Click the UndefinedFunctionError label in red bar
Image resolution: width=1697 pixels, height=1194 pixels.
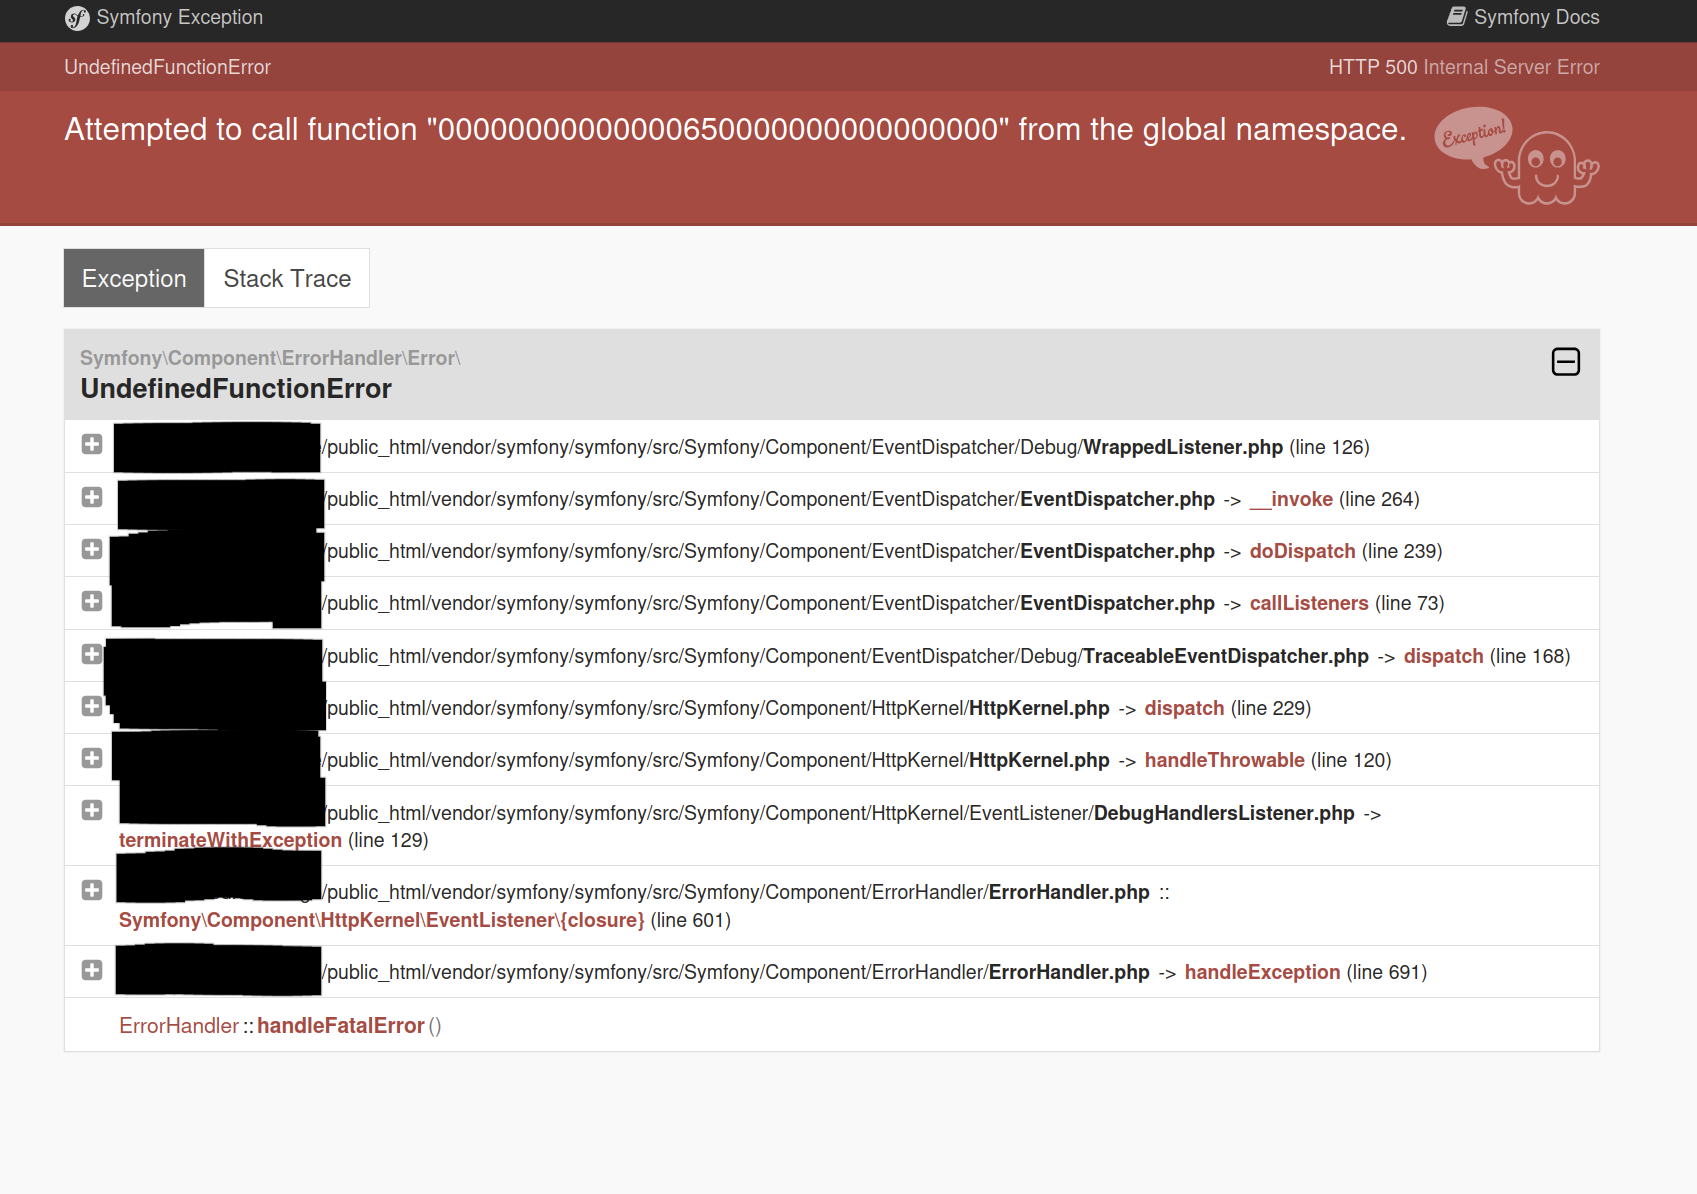click(168, 67)
